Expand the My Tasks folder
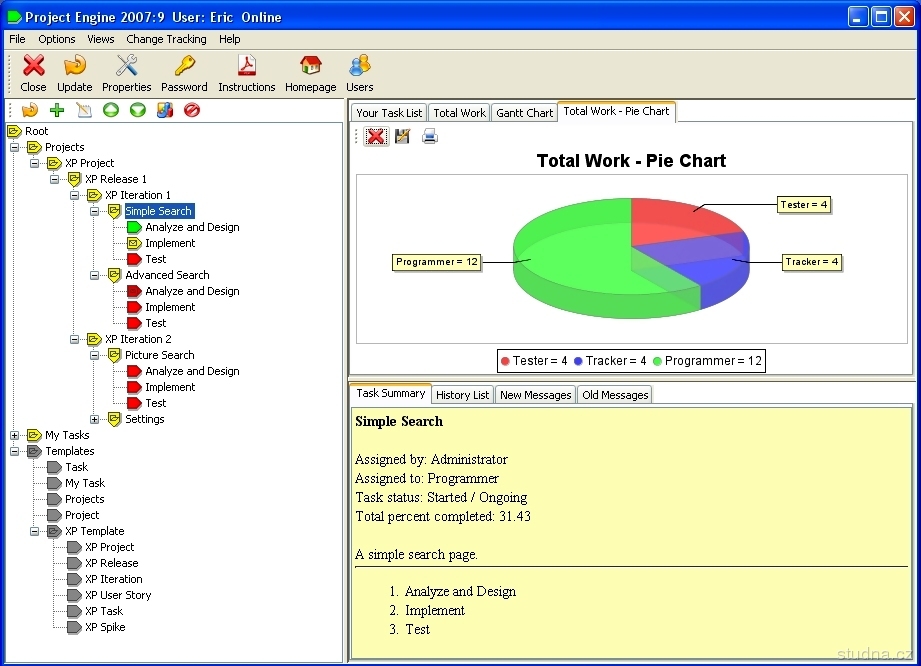921x666 pixels. point(15,435)
